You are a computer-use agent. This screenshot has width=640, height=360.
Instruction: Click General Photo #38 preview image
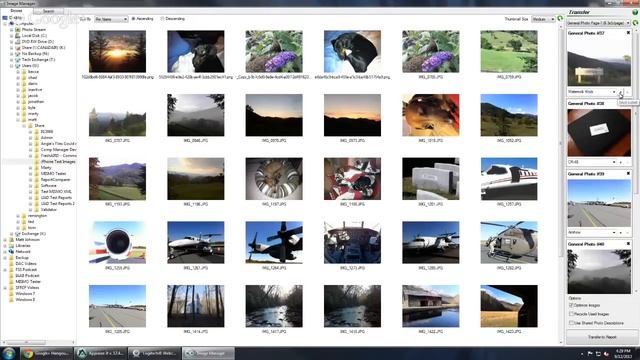coord(599,133)
